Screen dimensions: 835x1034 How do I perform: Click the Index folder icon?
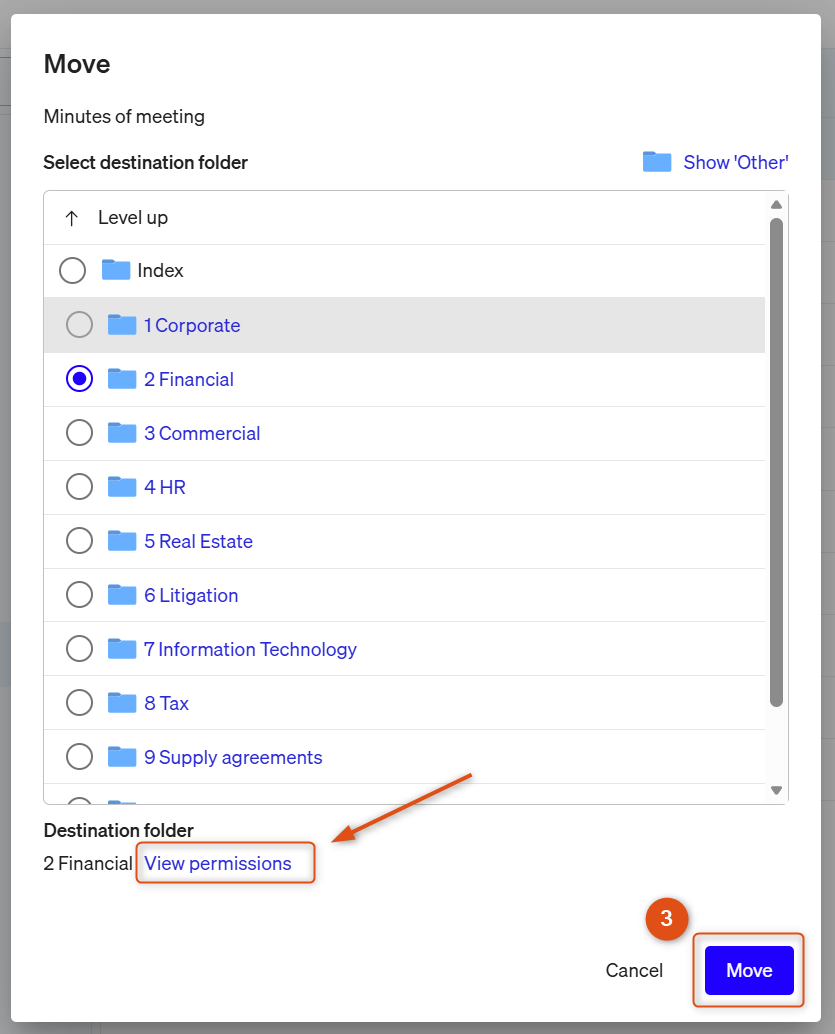(x=116, y=270)
